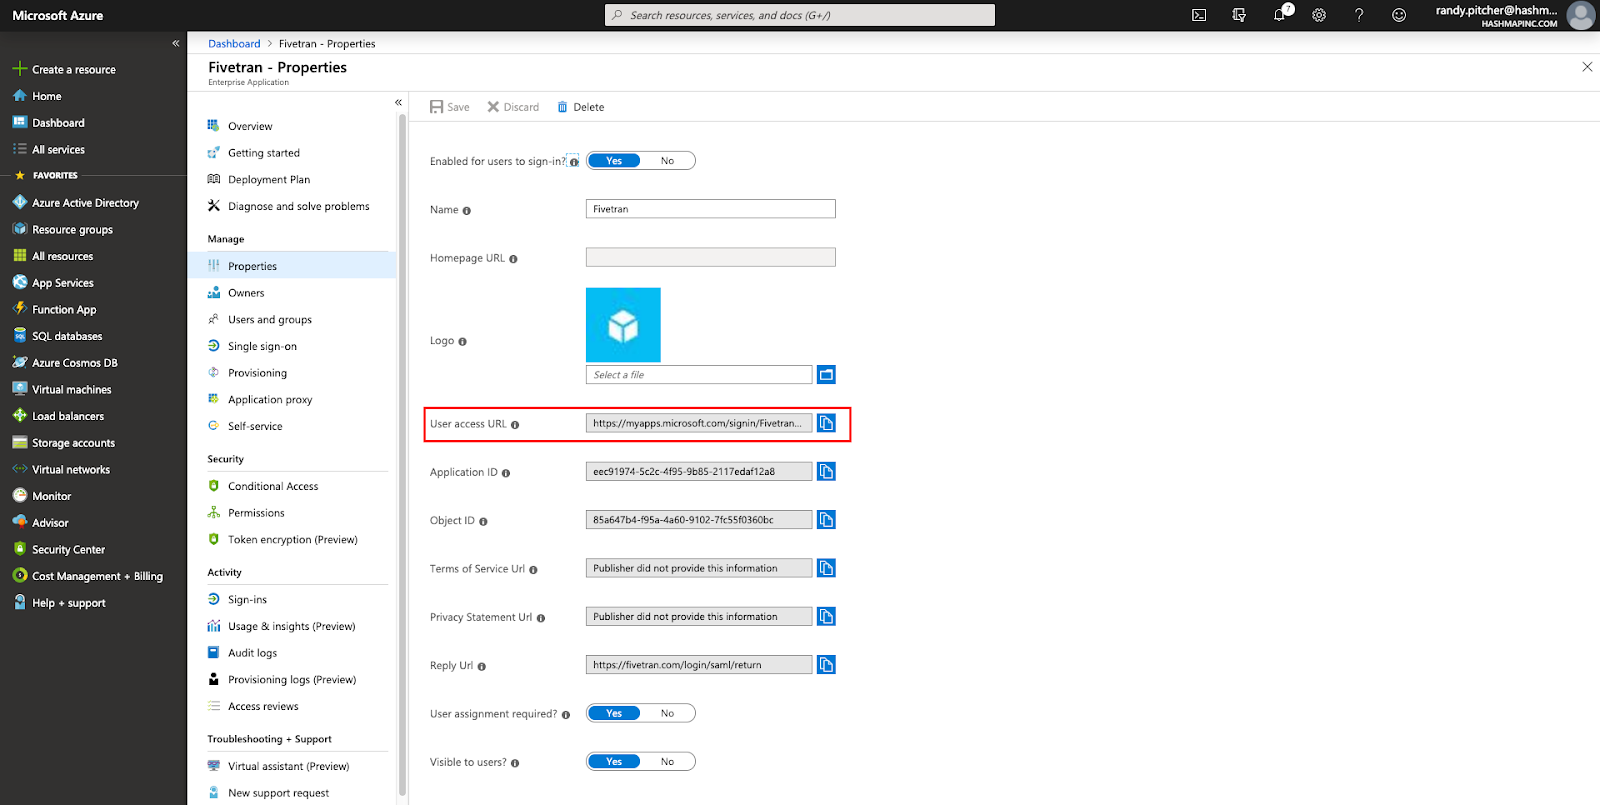1600x805 pixels.
Task: Save the property changes
Action: coord(450,107)
